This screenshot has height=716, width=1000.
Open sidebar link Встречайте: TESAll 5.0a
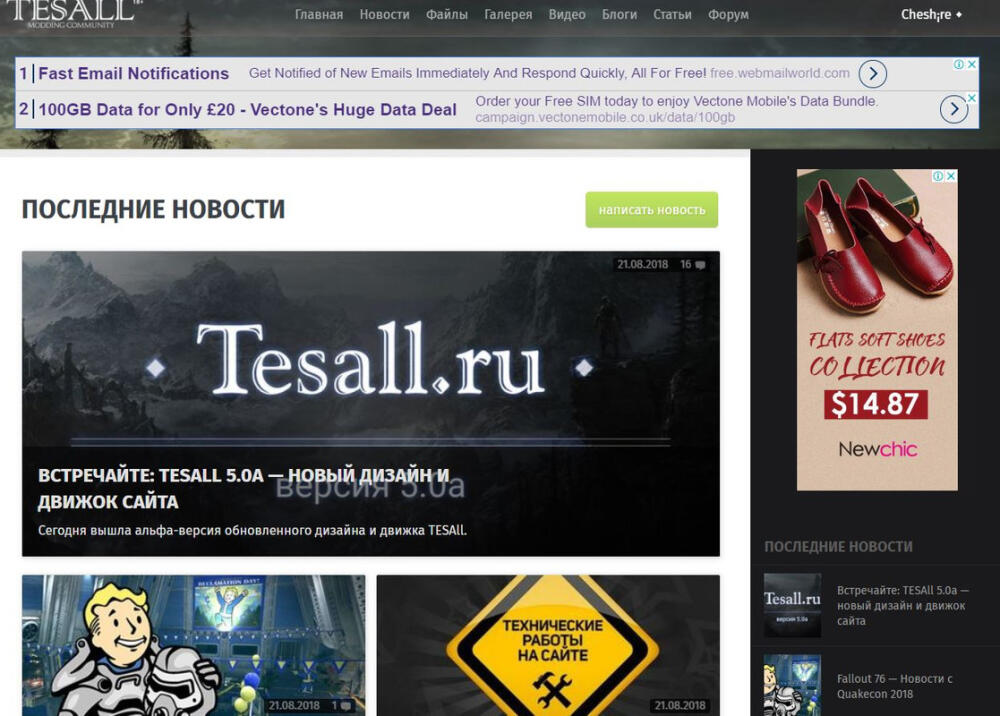coord(902,606)
